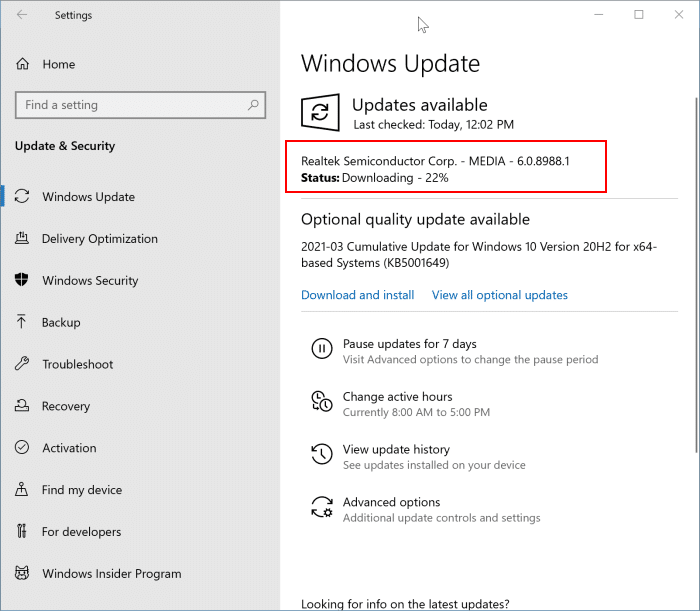This screenshot has width=700, height=611.
Task: Click the Find my device icon
Action: tap(21, 489)
